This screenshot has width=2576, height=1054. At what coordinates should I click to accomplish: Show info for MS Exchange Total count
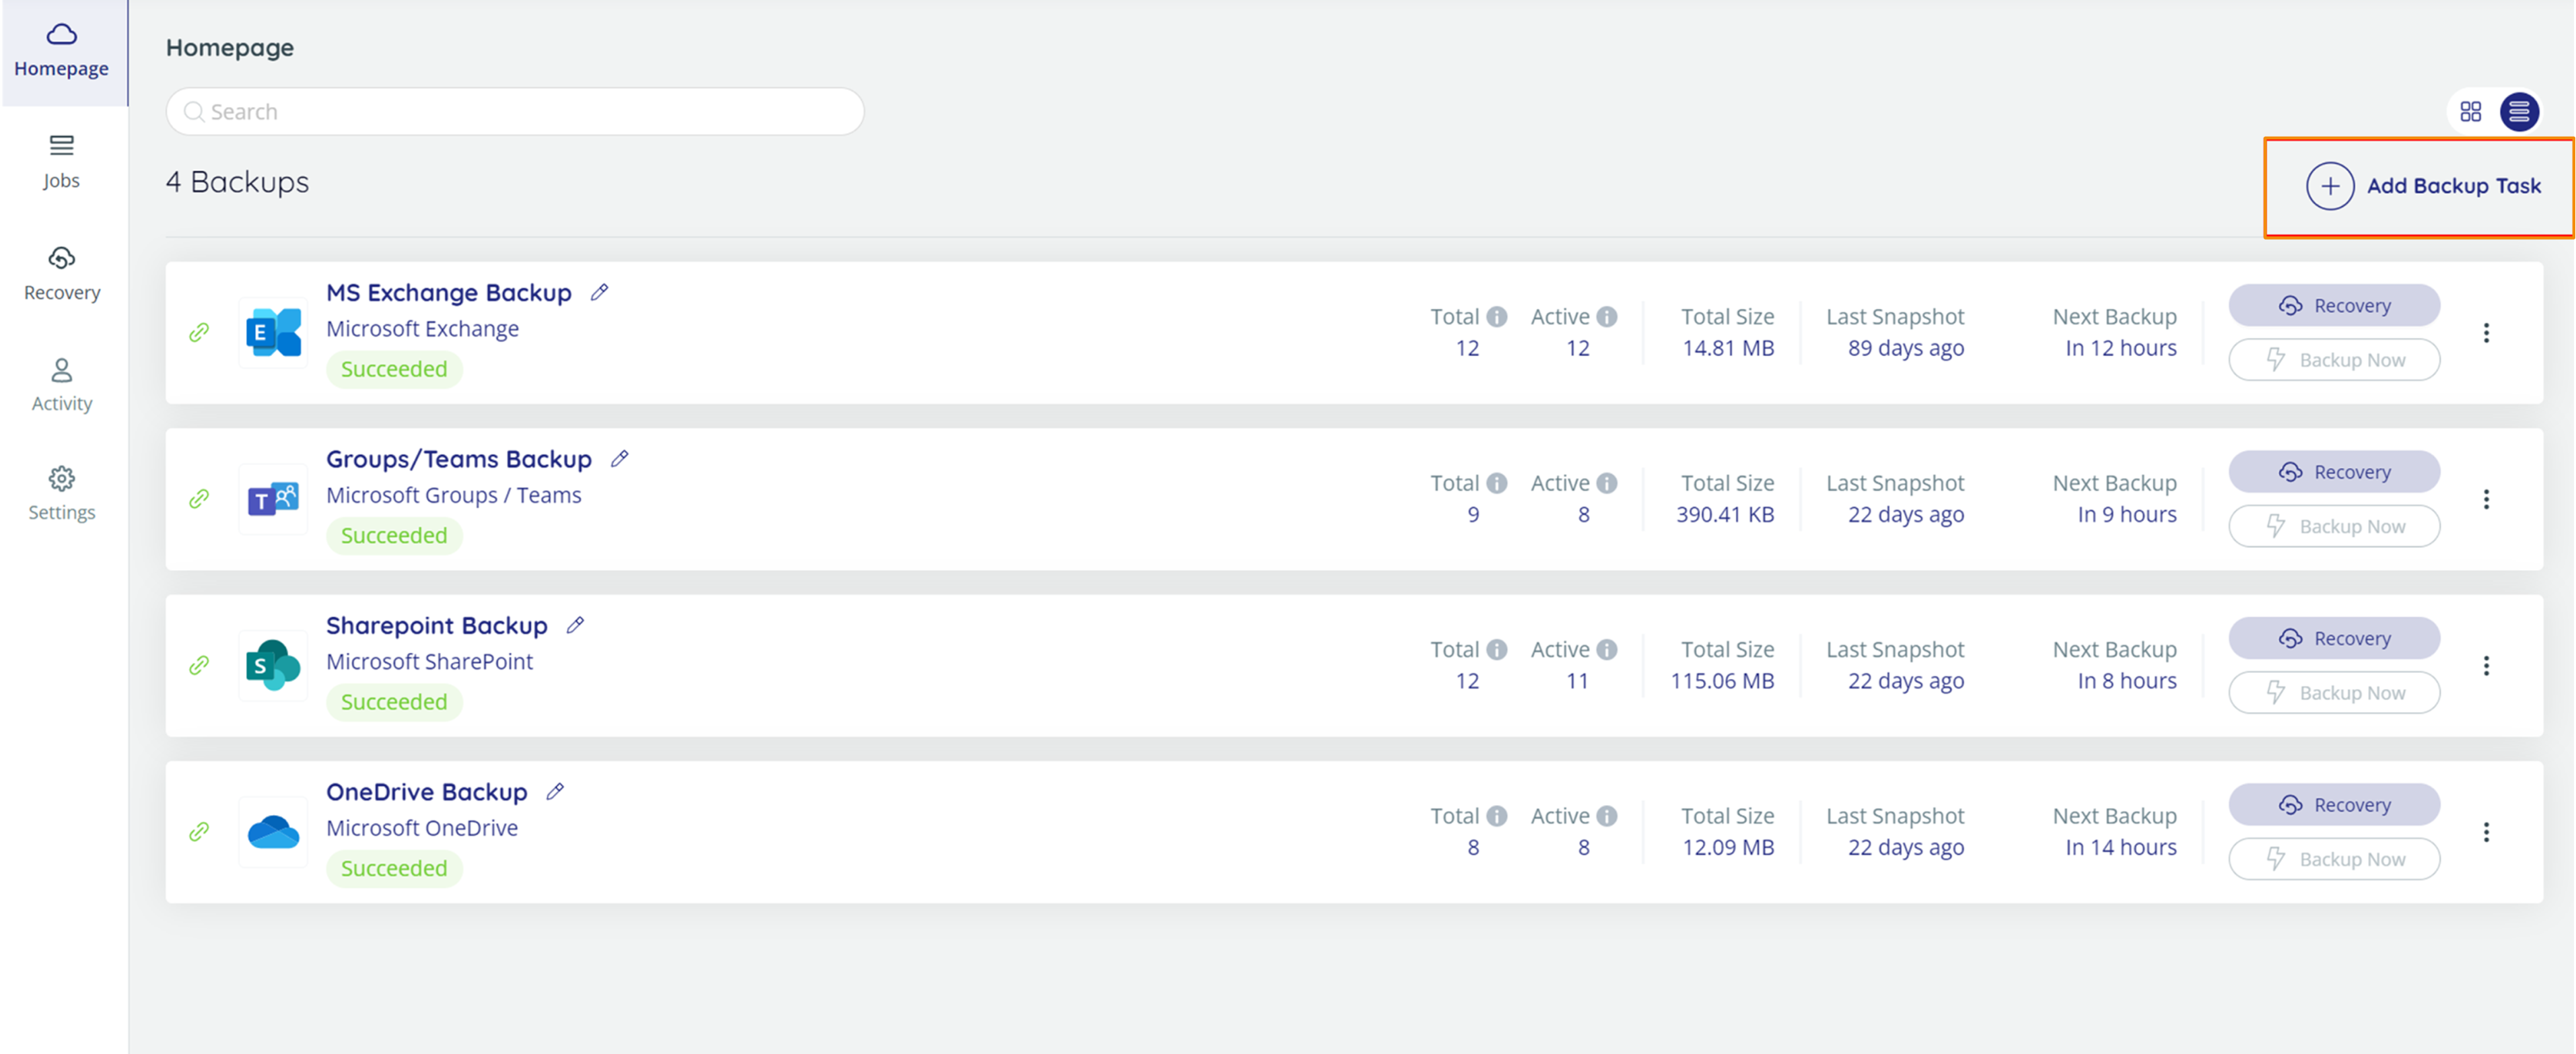coord(1496,317)
